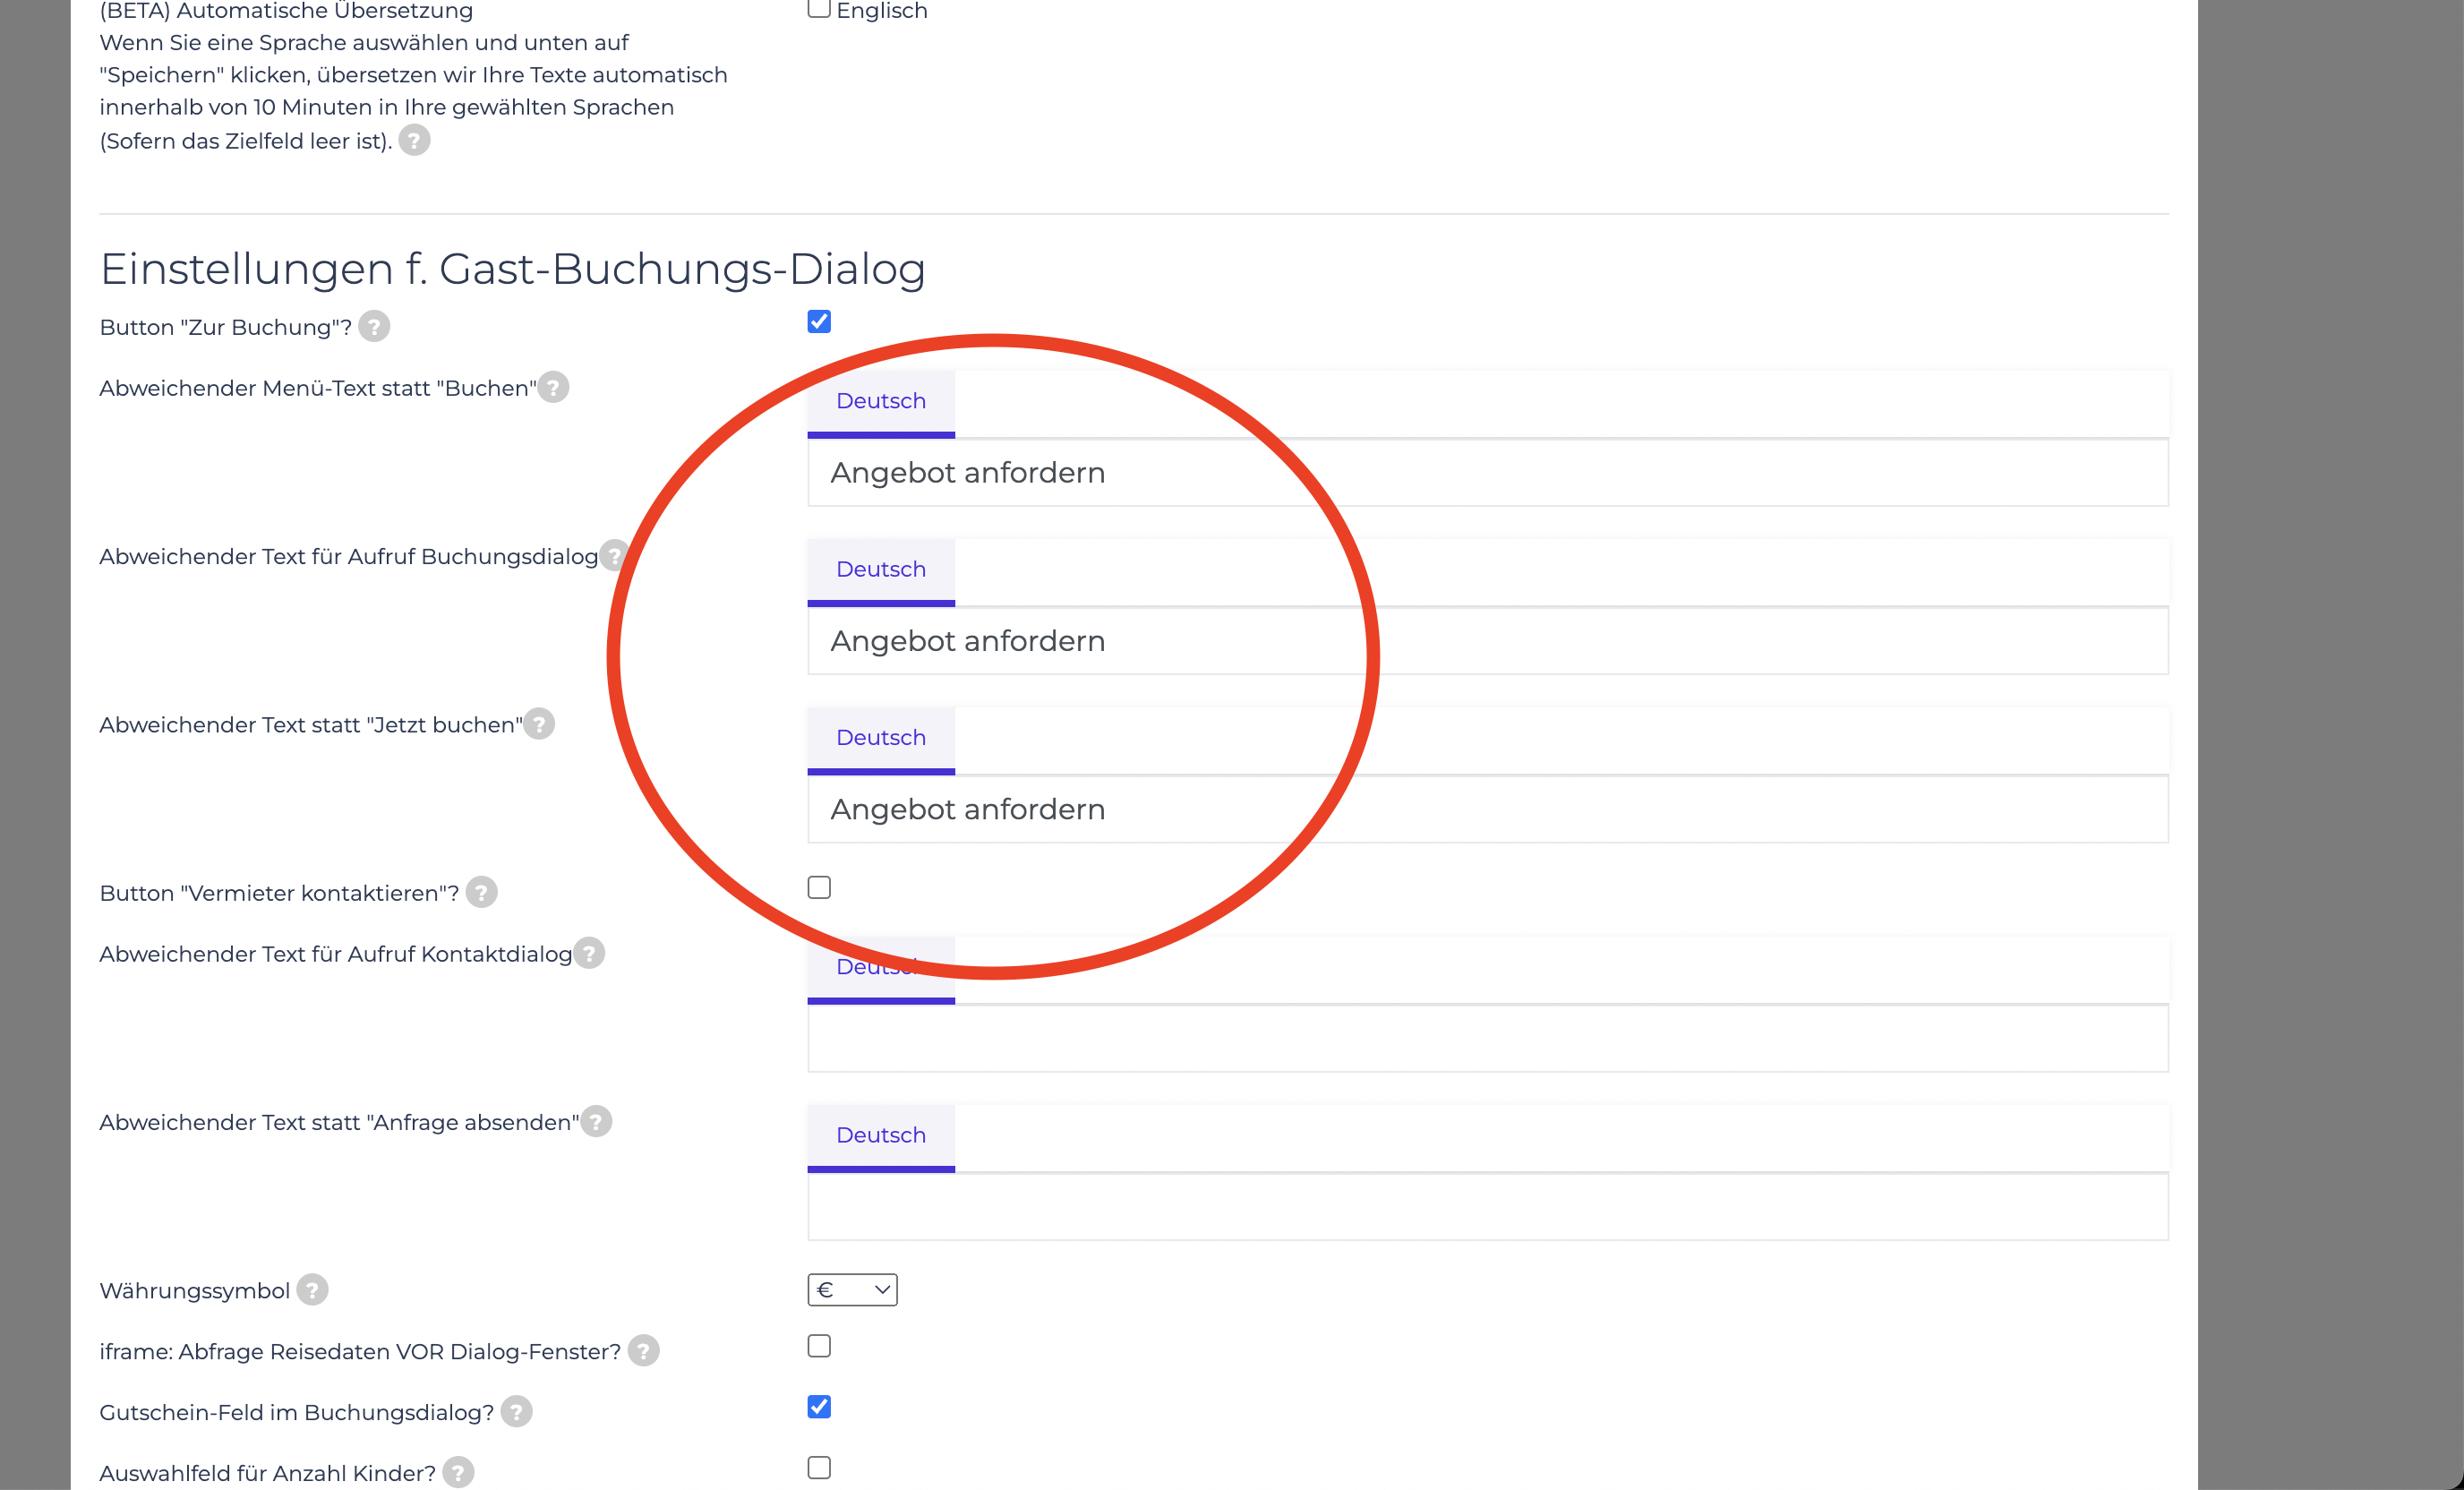Open the Währungssymbol € dropdown
The height and width of the screenshot is (1490, 2464).
pos(852,1290)
